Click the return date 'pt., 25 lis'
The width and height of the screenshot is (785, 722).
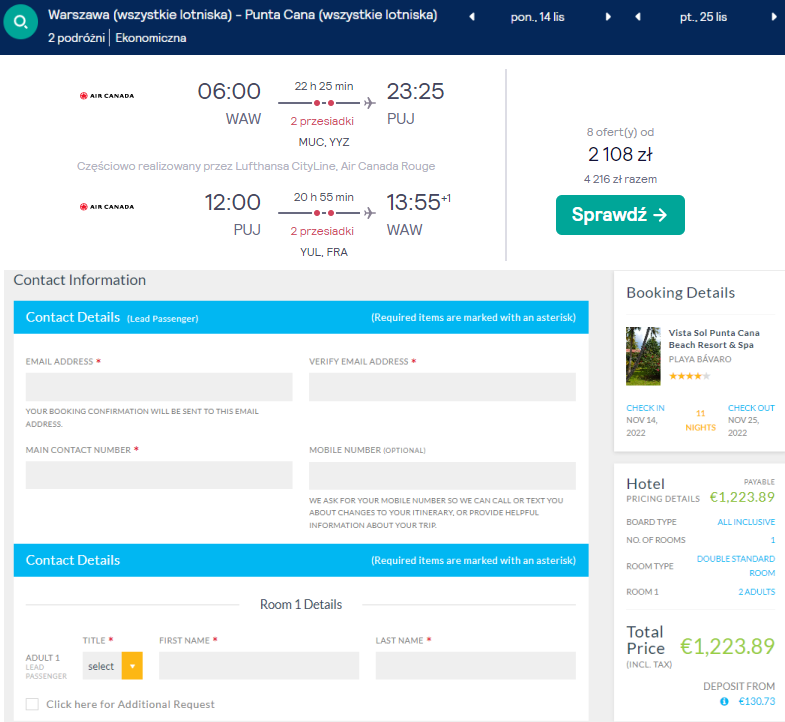pyautogui.click(x=703, y=17)
